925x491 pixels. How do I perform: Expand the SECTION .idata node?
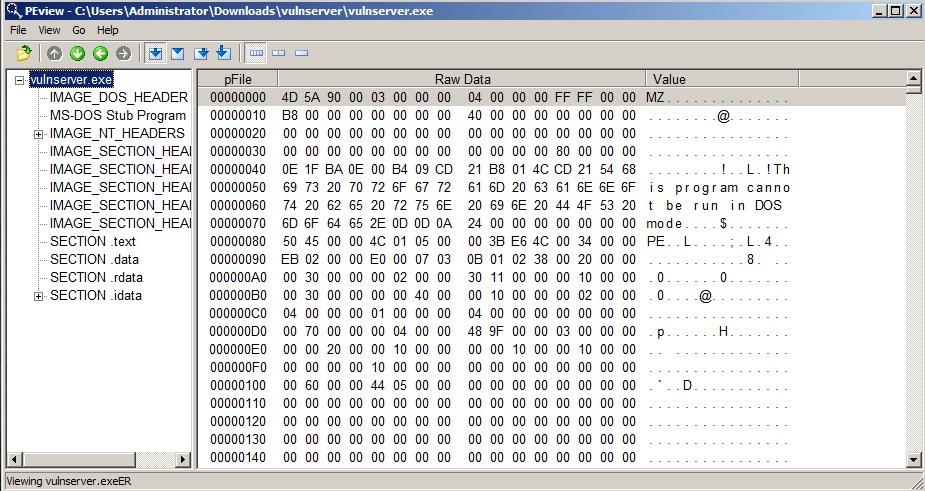coord(38,296)
